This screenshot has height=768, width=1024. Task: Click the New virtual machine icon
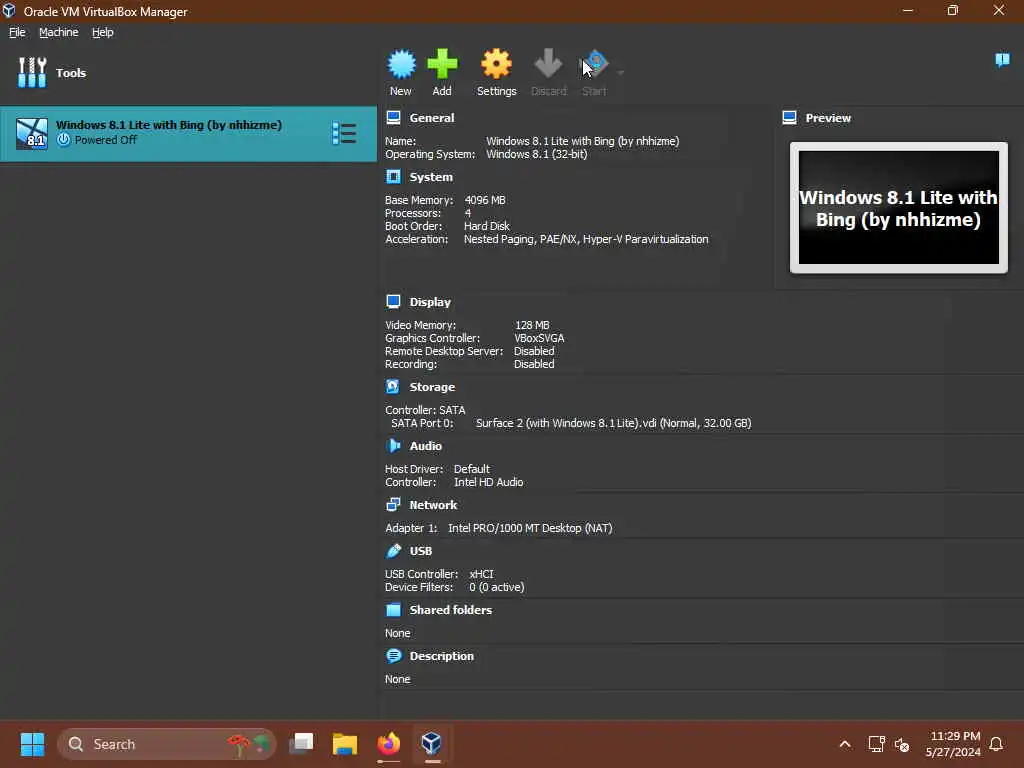(401, 64)
